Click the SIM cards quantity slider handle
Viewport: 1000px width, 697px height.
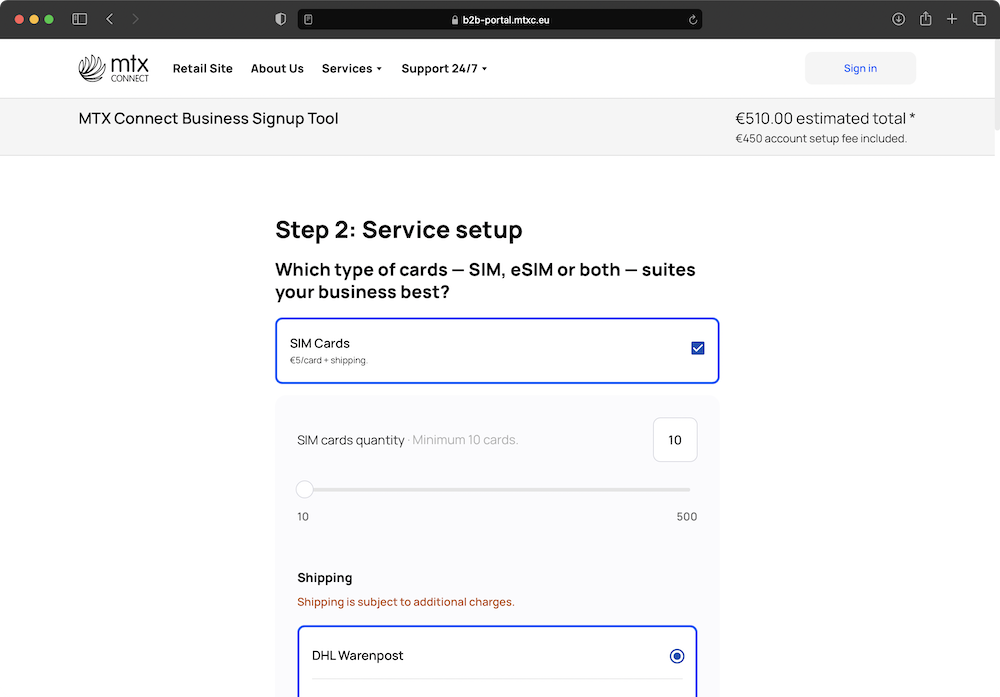[305, 489]
